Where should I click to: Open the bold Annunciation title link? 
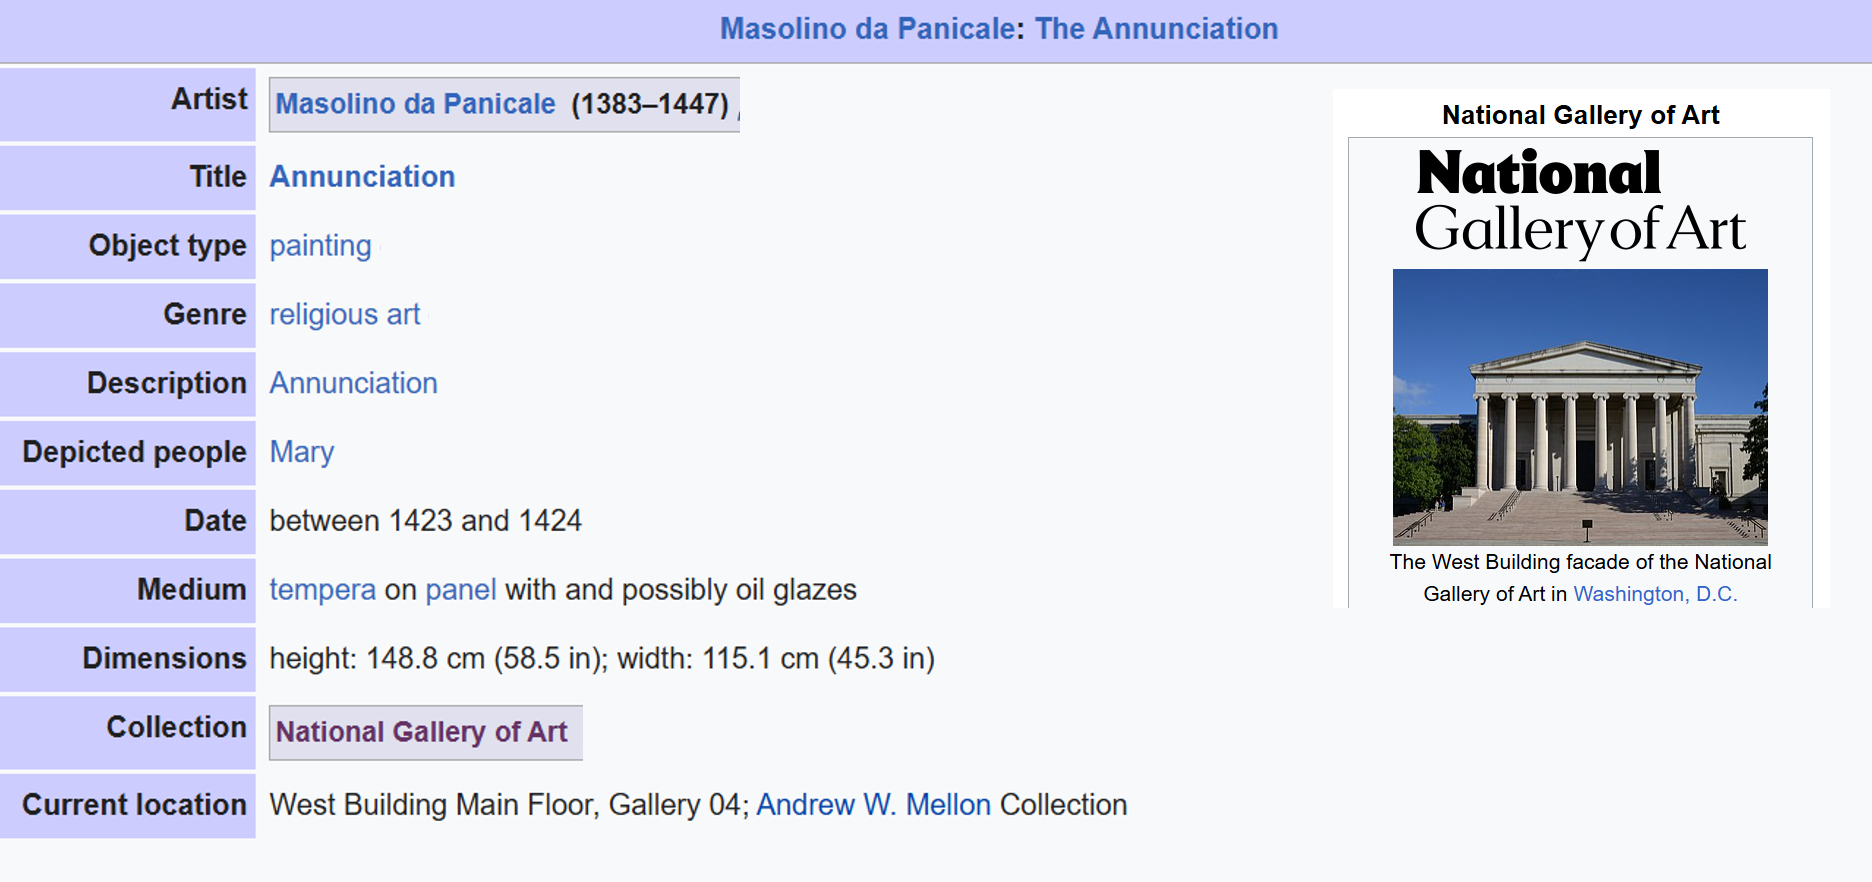pos(362,177)
